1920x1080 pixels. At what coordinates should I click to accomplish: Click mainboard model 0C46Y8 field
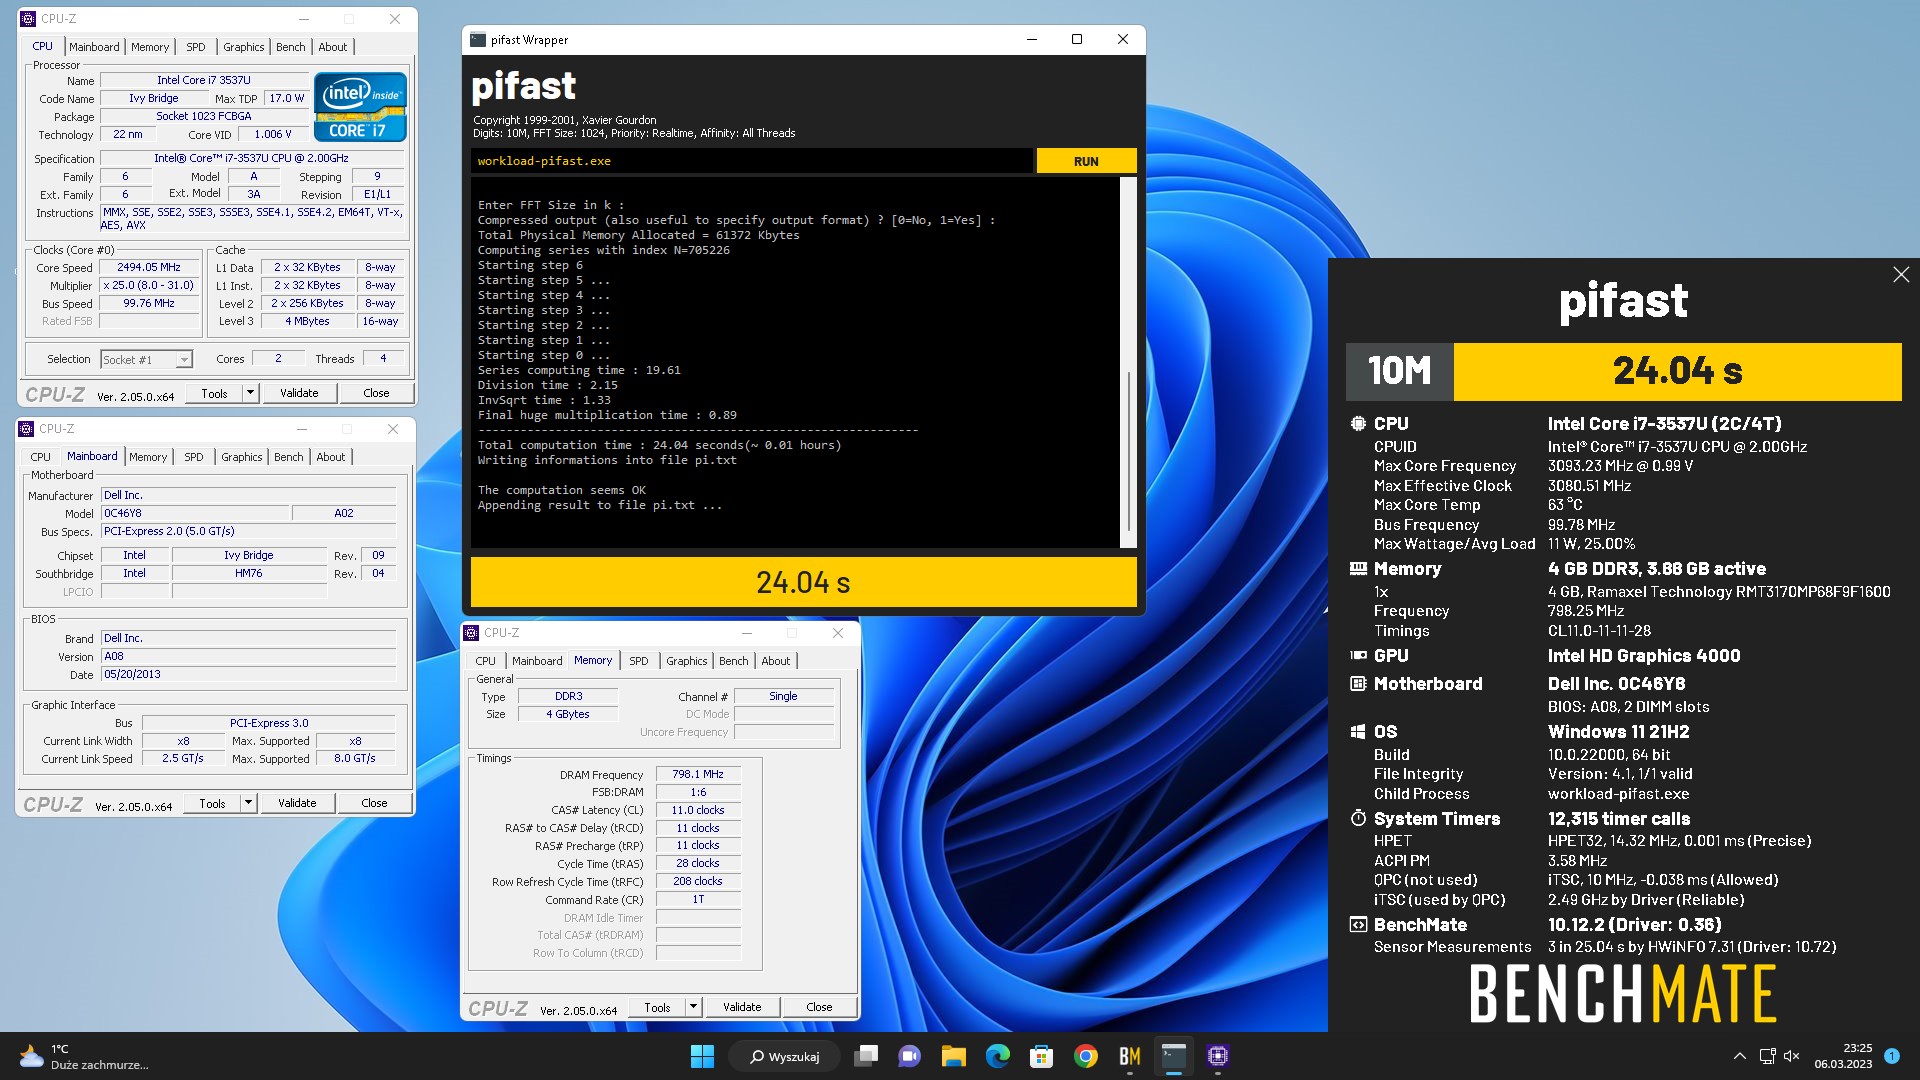point(195,513)
